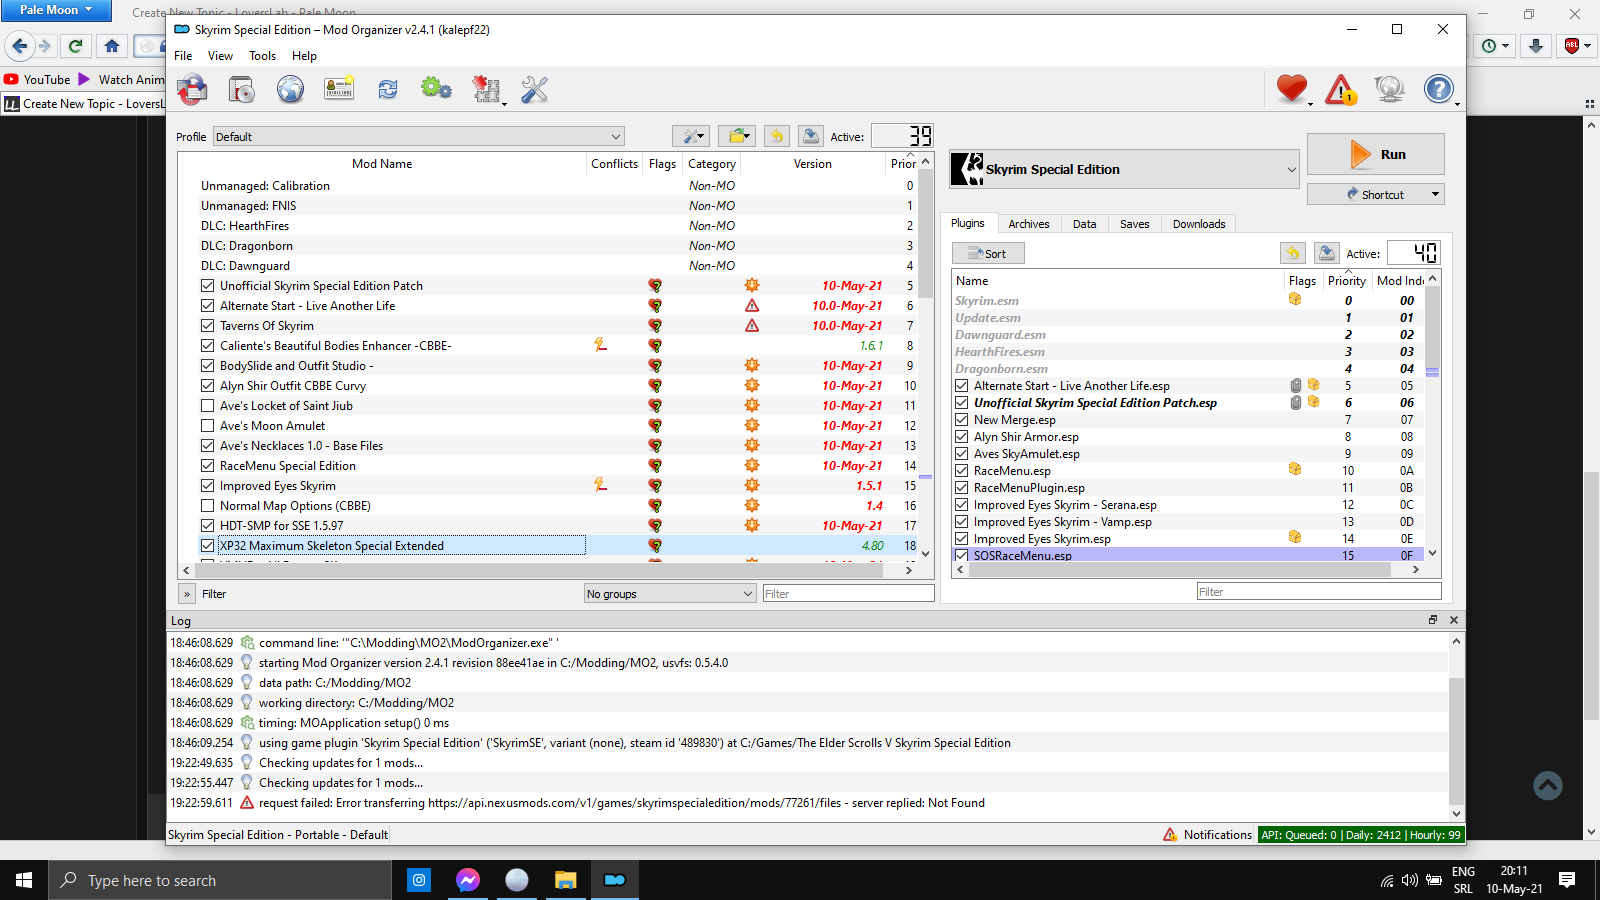Open the Tools menu
1600x900 pixels.
tap(262, 56)
